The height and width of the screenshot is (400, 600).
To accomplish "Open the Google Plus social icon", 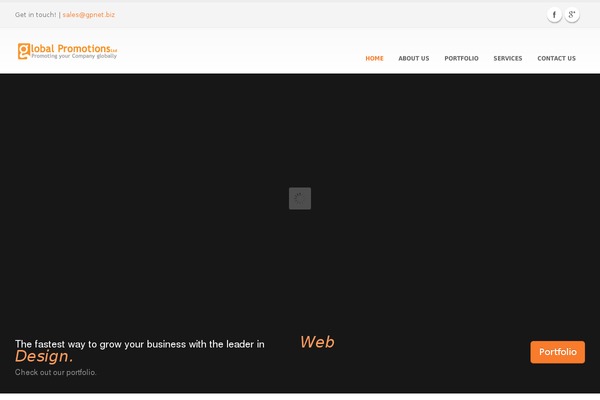I will 572,15.
